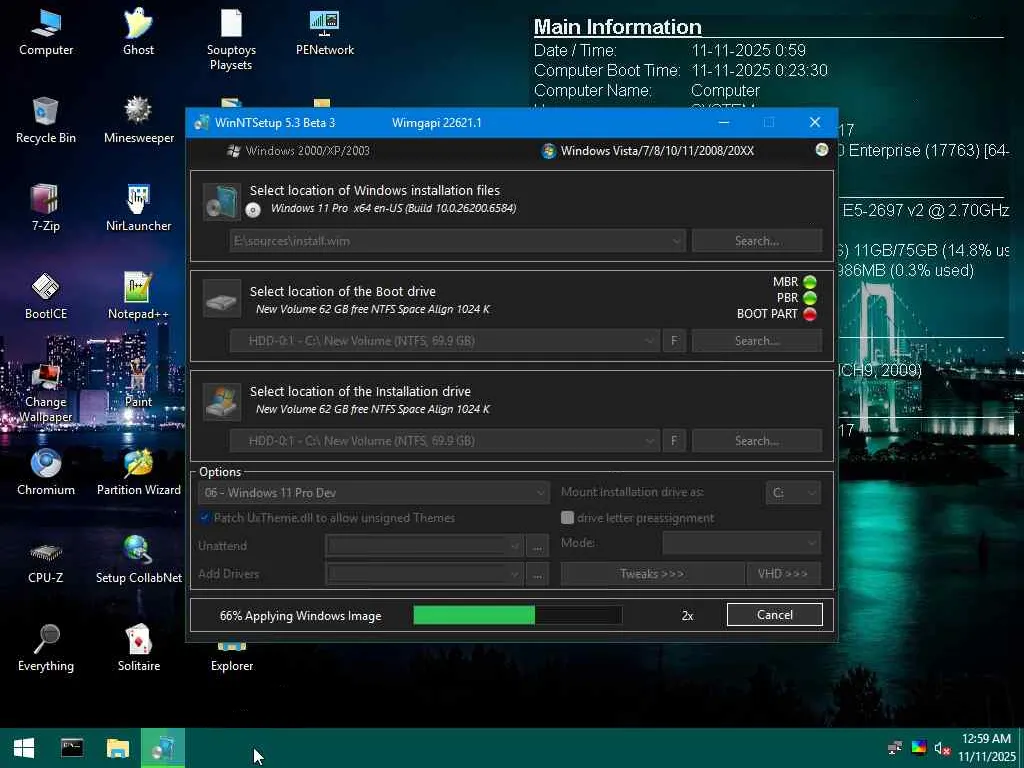
Task: Launch Partition Wizard from the desktop
Action: (138, 473)
